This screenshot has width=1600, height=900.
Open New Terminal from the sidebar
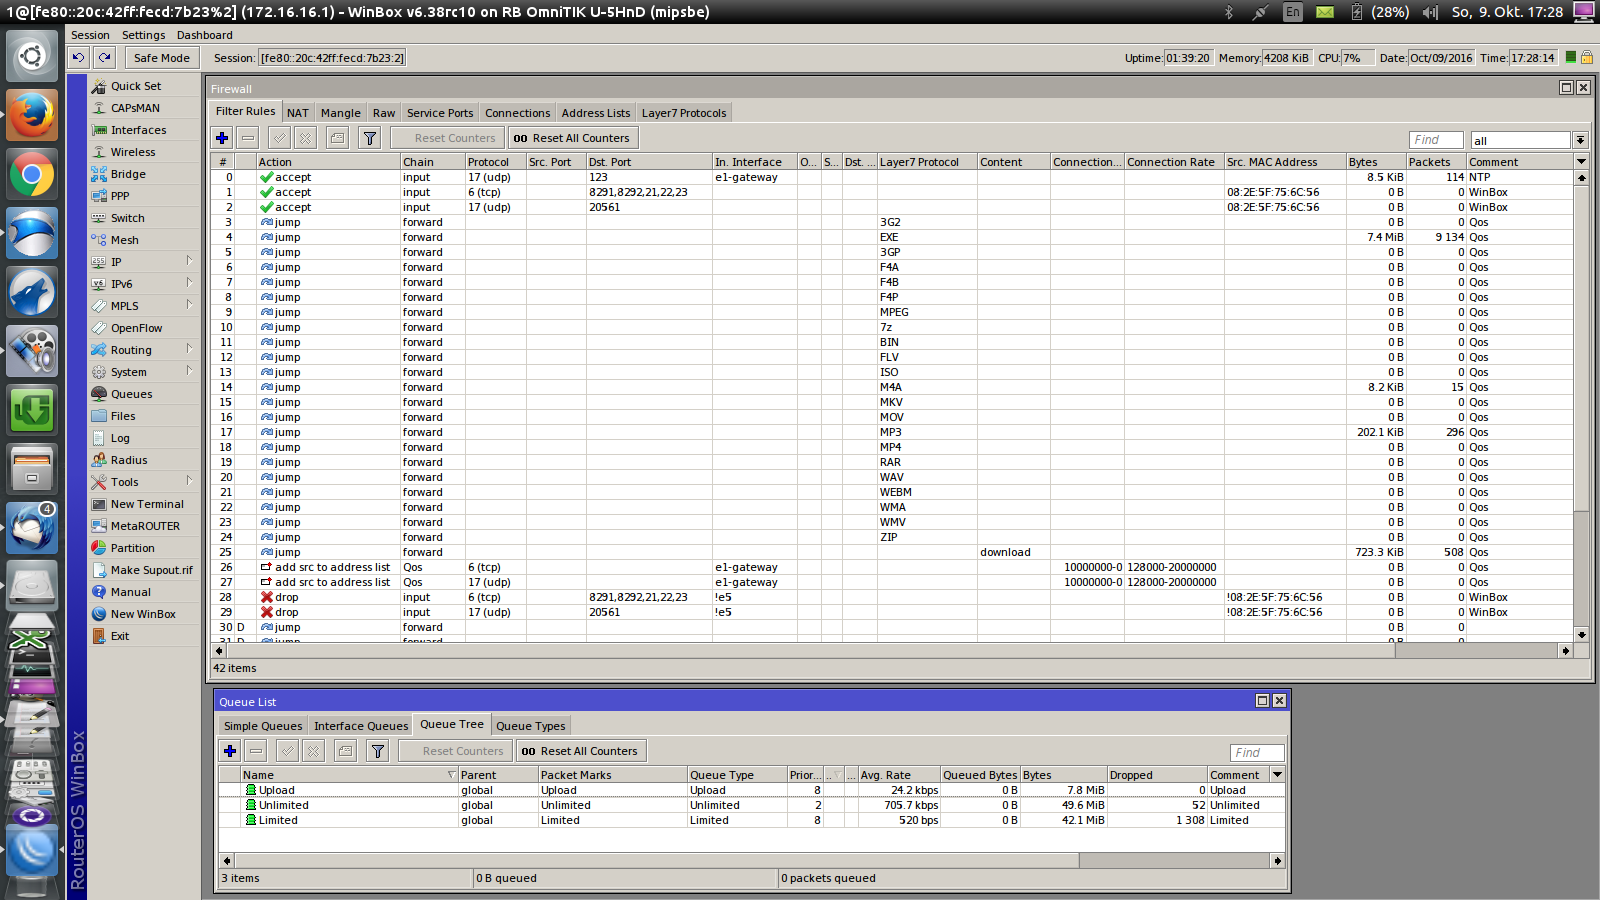(x=144, y=504)
